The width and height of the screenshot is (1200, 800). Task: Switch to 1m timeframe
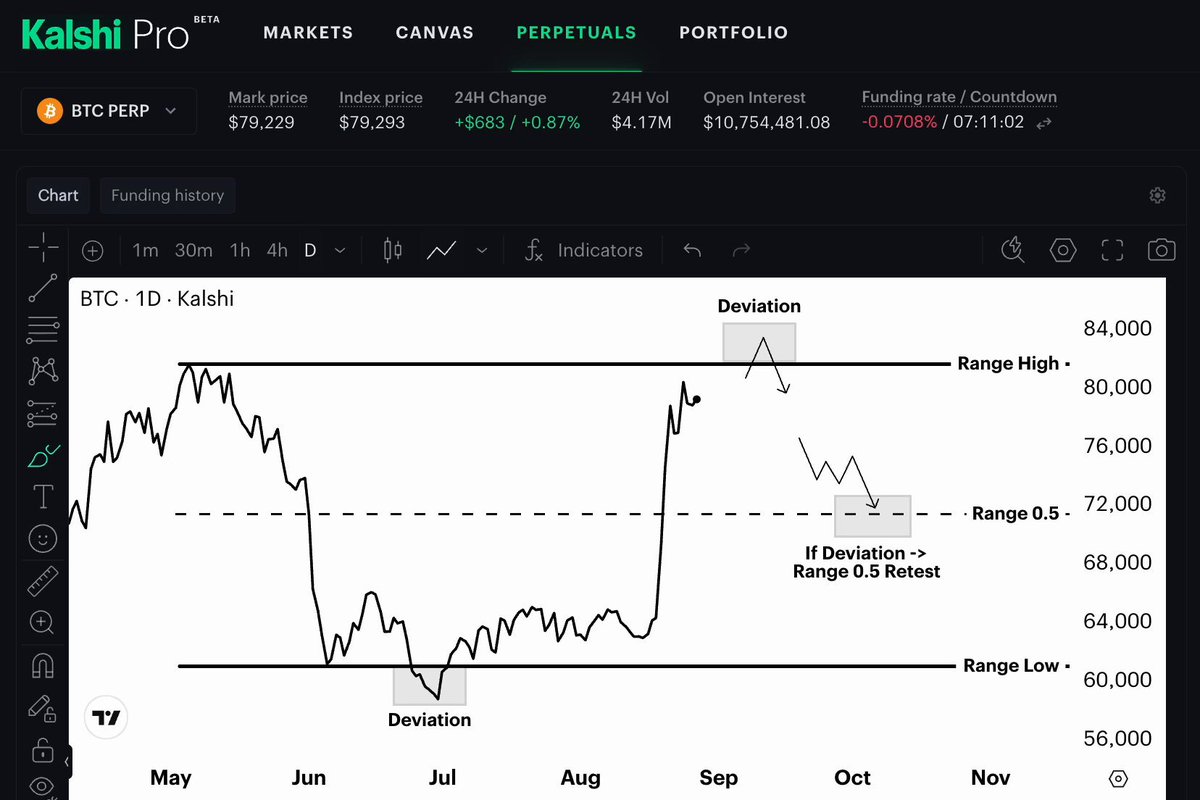click(146, 250)
